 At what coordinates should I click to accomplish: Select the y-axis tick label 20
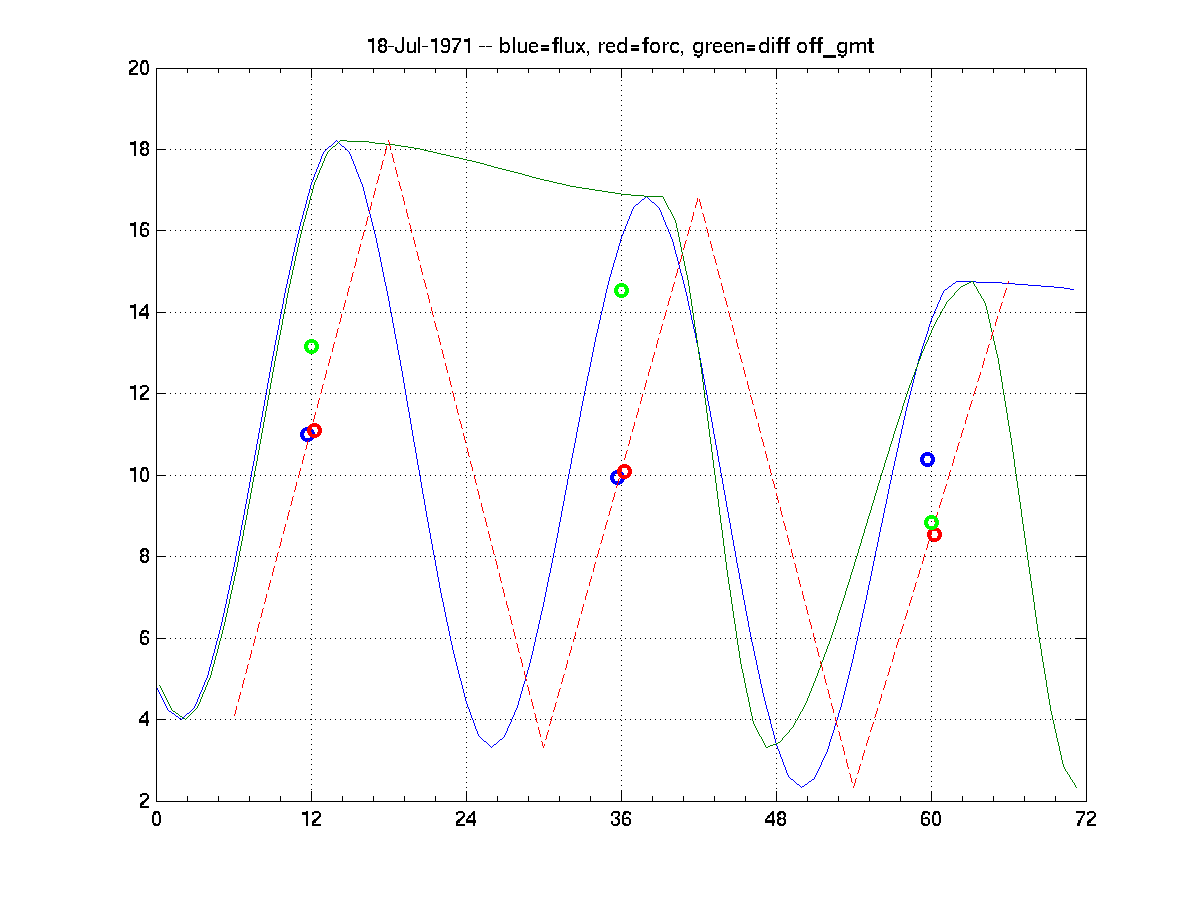[137, 68]
